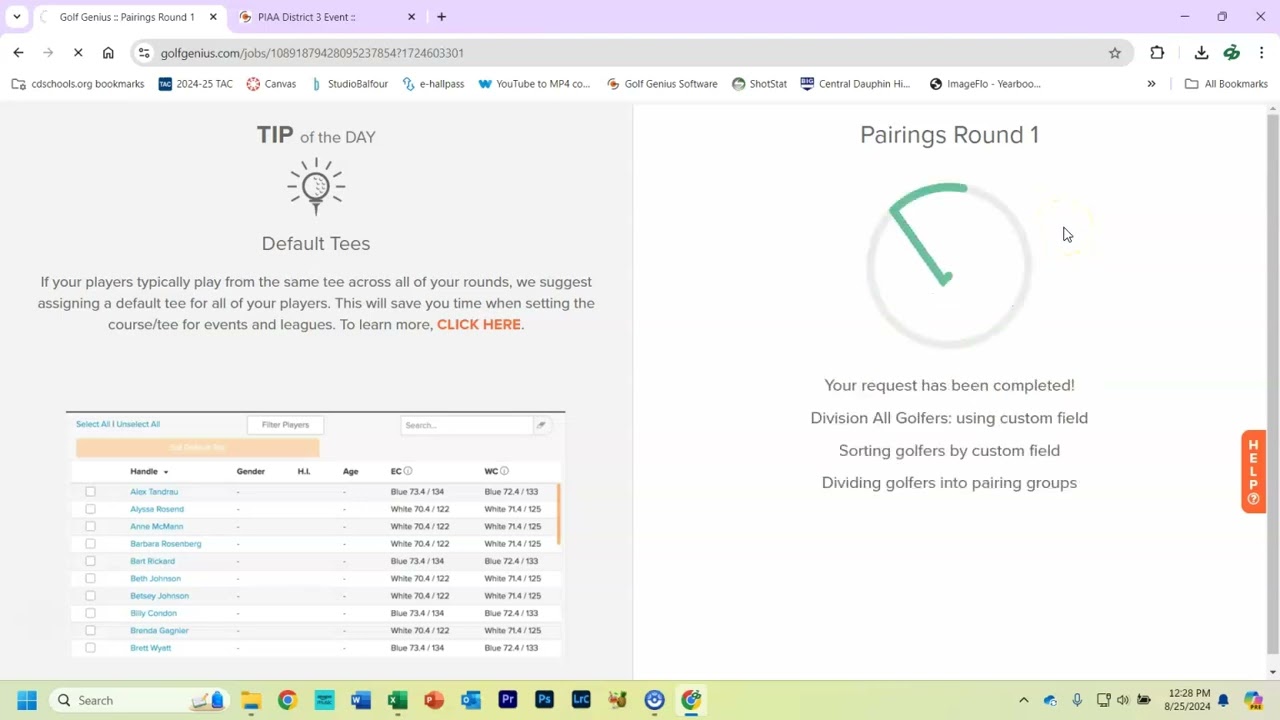Open the Extensions puzzle icon
Viewport: 1280px width, 720px height.
click(x=1157, y=53)
